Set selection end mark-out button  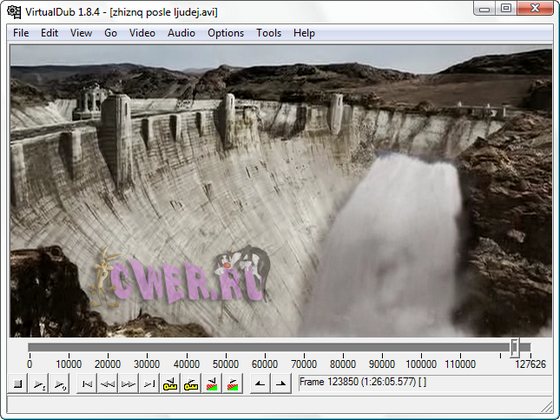pyautogui.click(x=281, y=384)
